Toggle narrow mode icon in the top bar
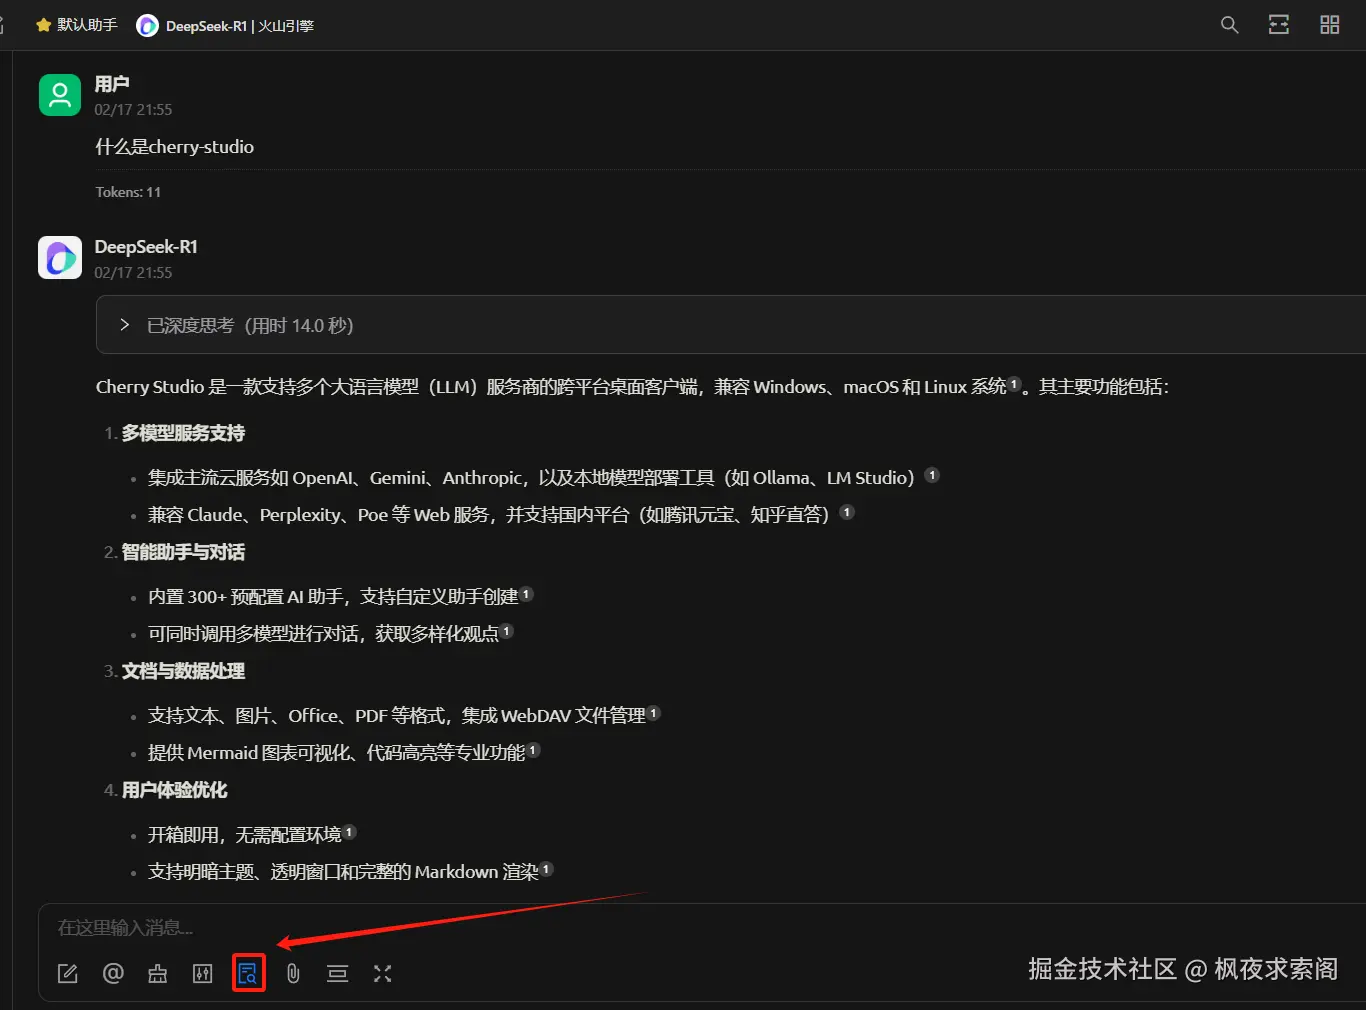Viewport: 1366px width, 1010px height. tap(1279, 25)
